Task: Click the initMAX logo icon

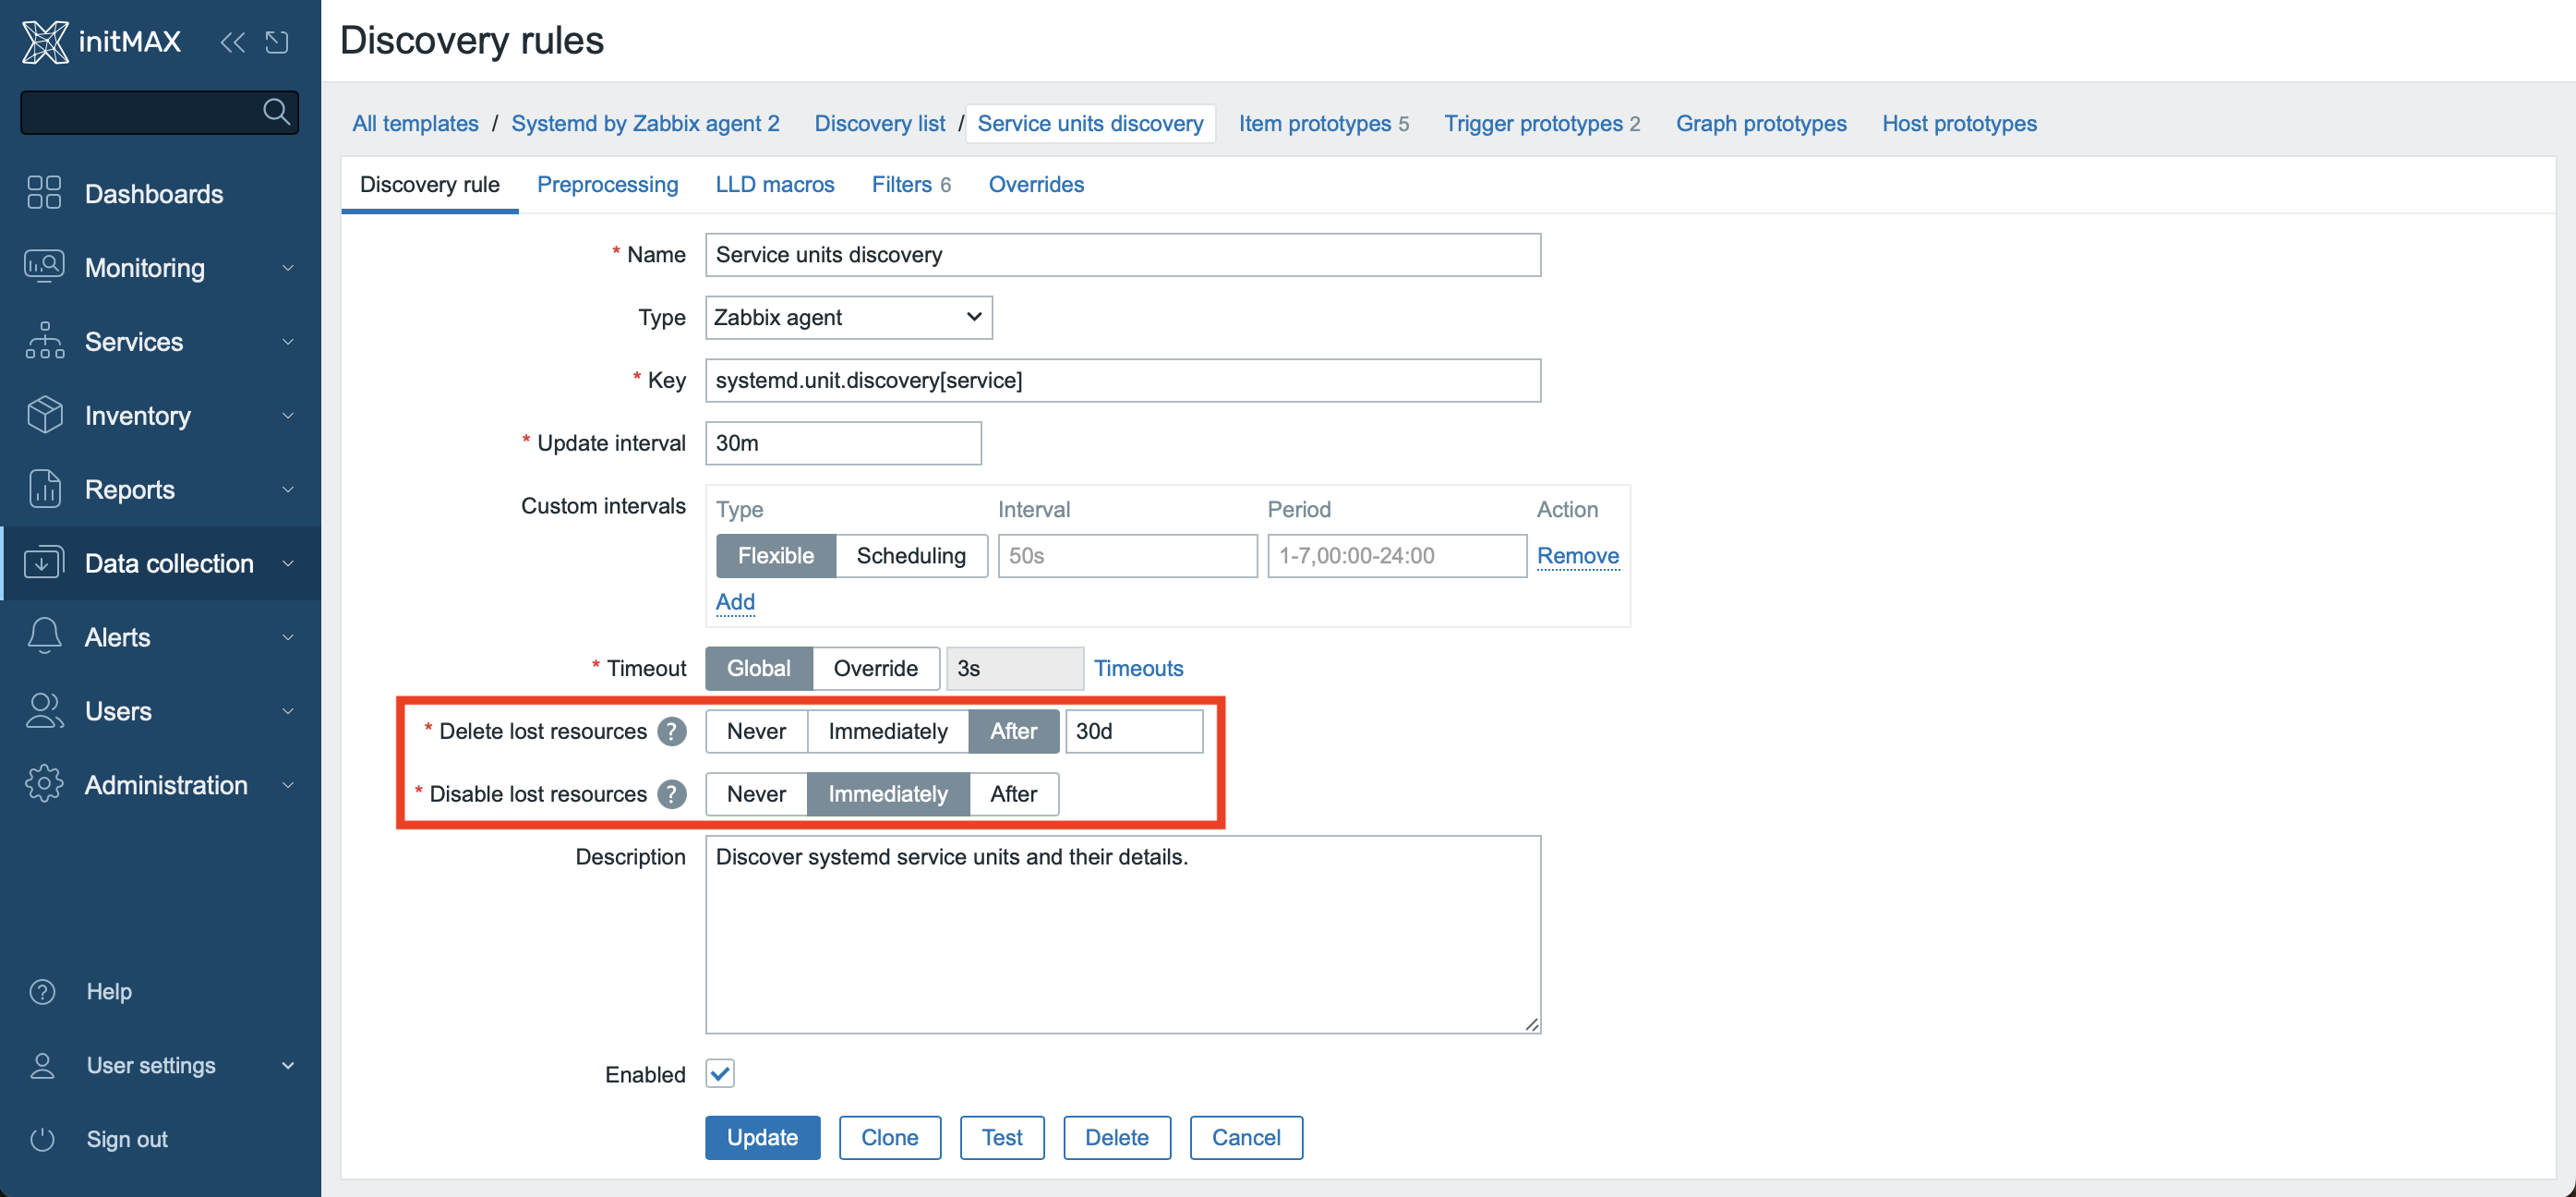Action: click(45, 41)
